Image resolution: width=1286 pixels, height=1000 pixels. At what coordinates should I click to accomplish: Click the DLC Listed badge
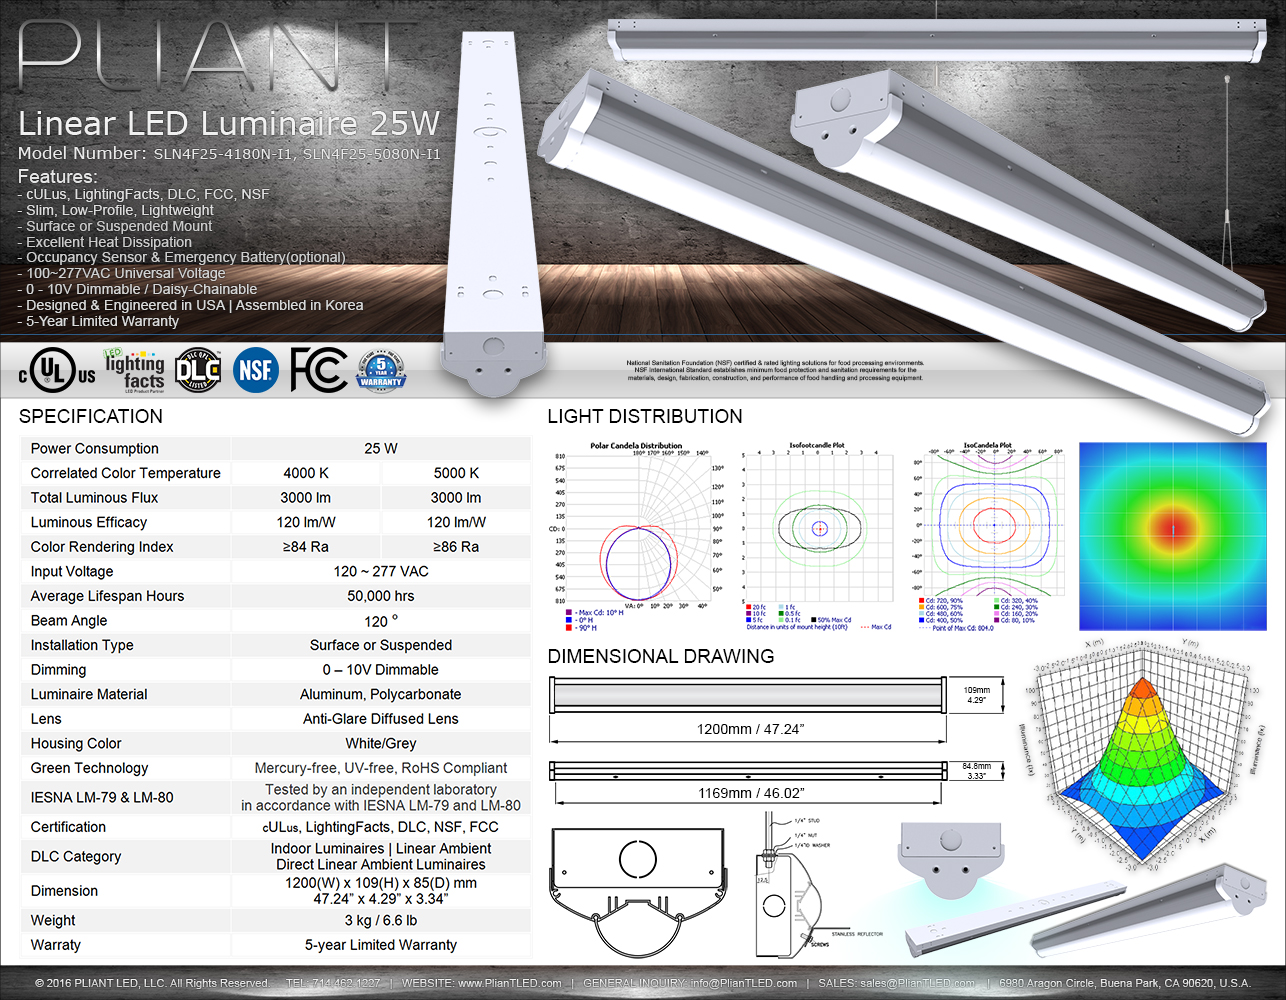coord(198,371)
